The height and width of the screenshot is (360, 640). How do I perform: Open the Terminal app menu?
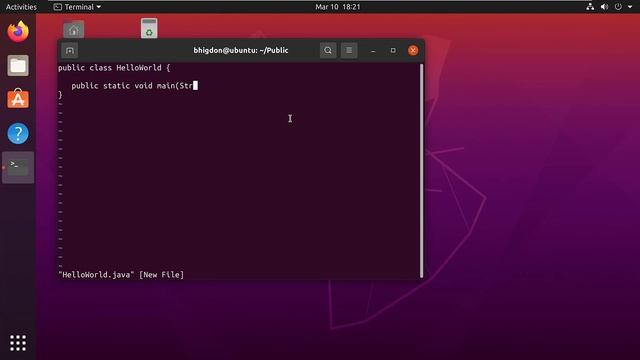pyautogui.click(x=78, y=7)
